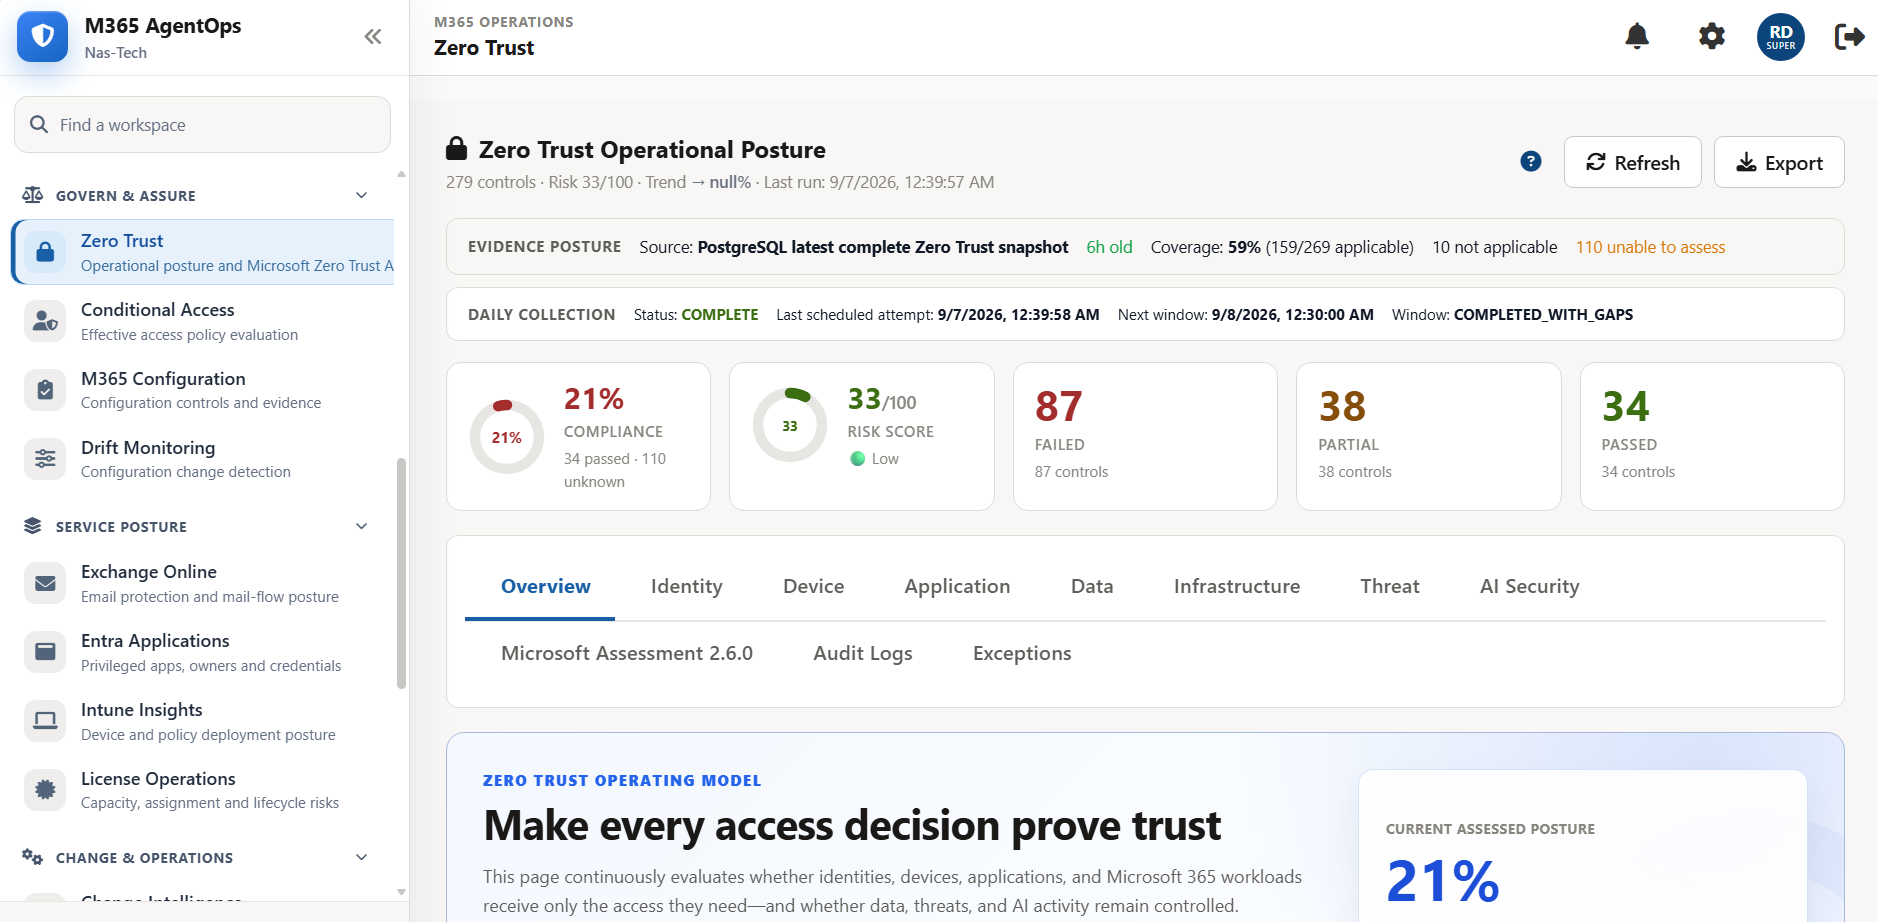Open the Audit Logs tab
Image resolution: width=1878 pixels, height=922 pixels.
point(863,653)
